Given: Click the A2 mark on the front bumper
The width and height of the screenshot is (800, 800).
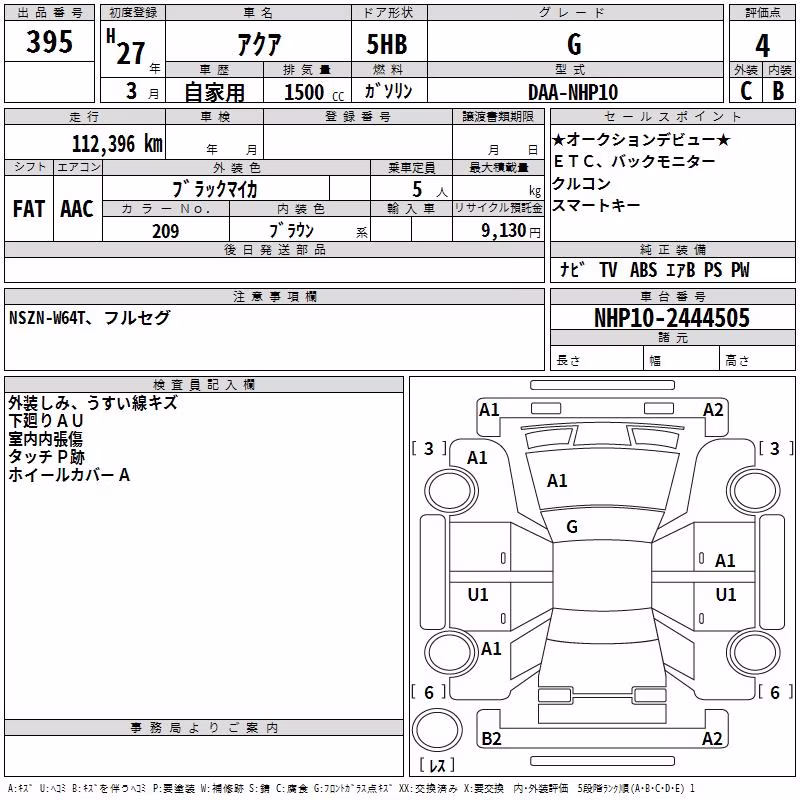Looking at the screenshot, I should pyautogui.click(x=713, y=410).
